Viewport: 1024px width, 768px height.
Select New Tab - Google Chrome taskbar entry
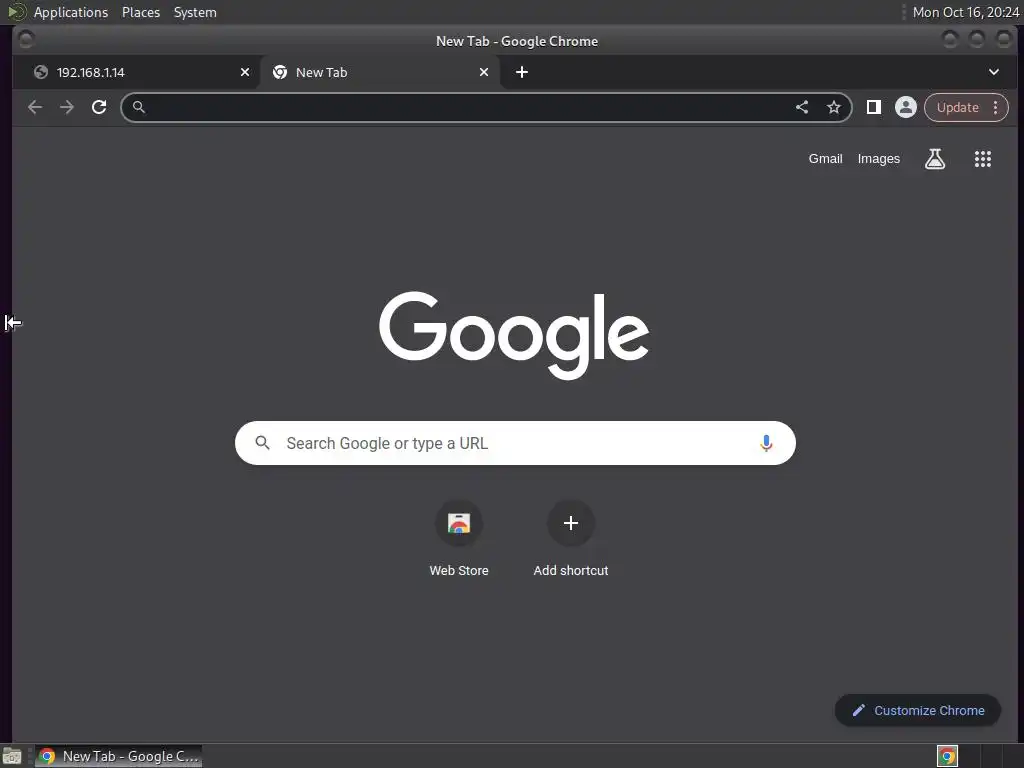118,756
